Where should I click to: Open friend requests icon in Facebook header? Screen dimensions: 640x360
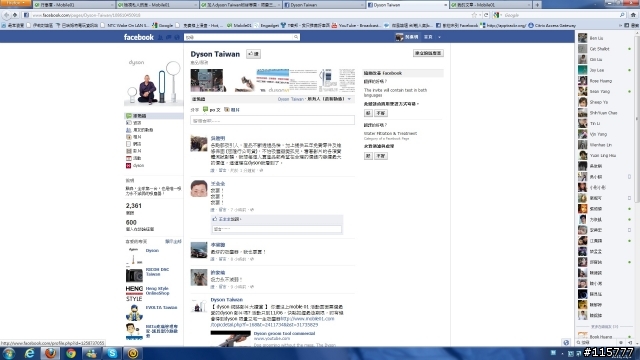point(160,37)
